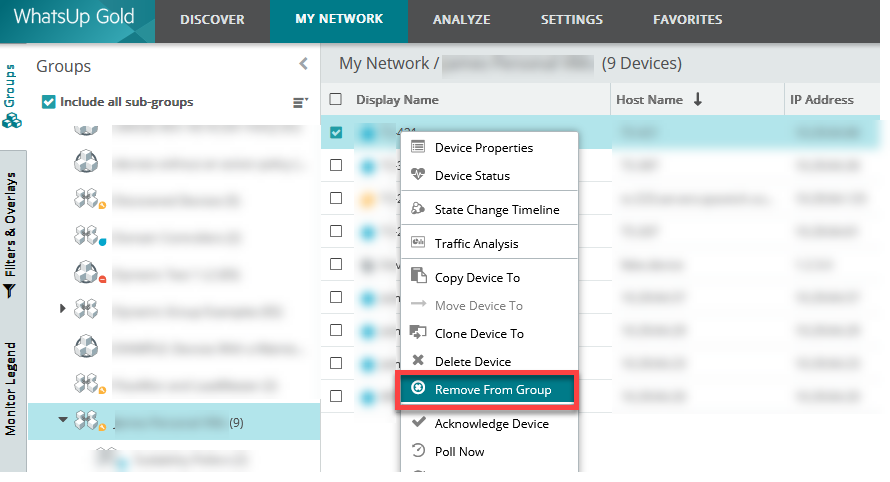Select Poll Now from context menu
890x482 pixels.
pyautogui.click(x=489, y=451)
